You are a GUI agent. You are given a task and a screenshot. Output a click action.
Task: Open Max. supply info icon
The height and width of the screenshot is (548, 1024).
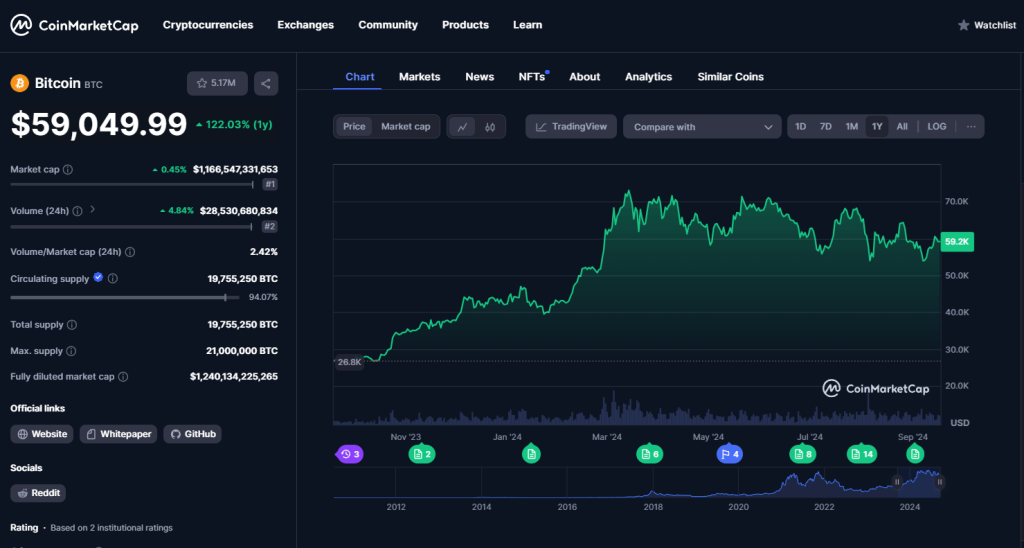(x=71, y=351)
